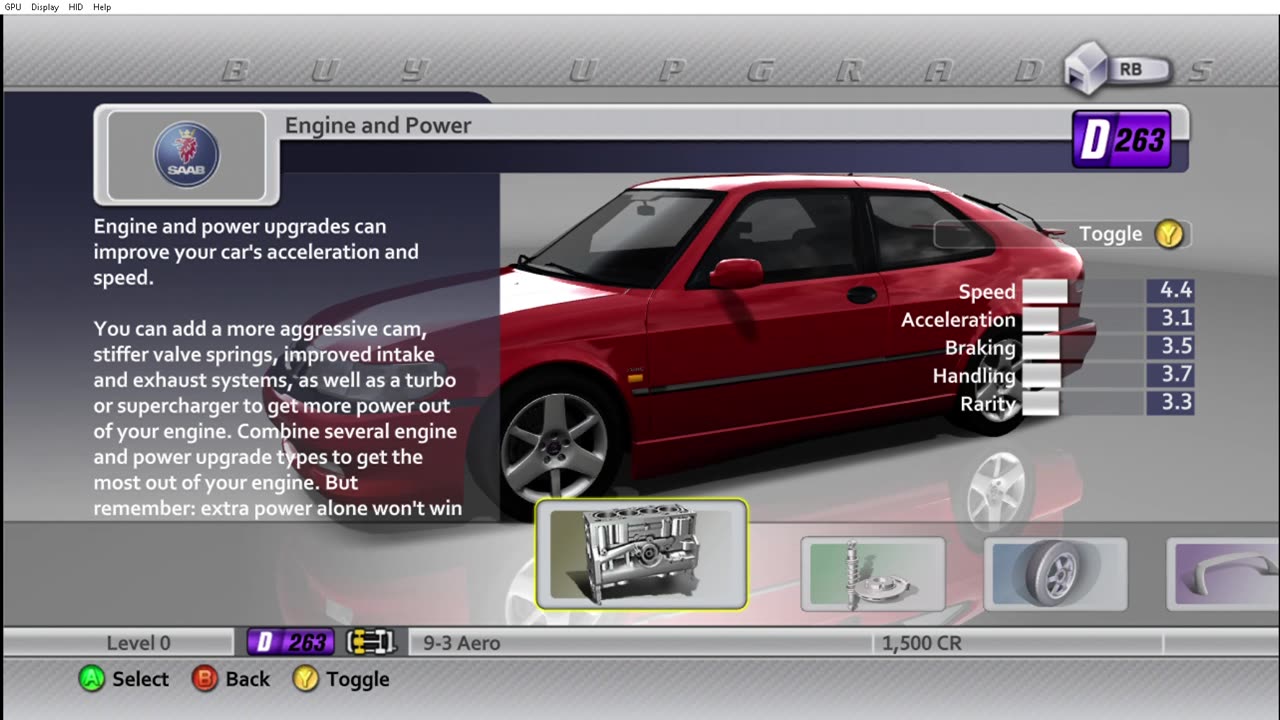The image size is (1280, 720).
Task: Click the Toggle label in stats panel
Action: click(x=1110, y=234)
